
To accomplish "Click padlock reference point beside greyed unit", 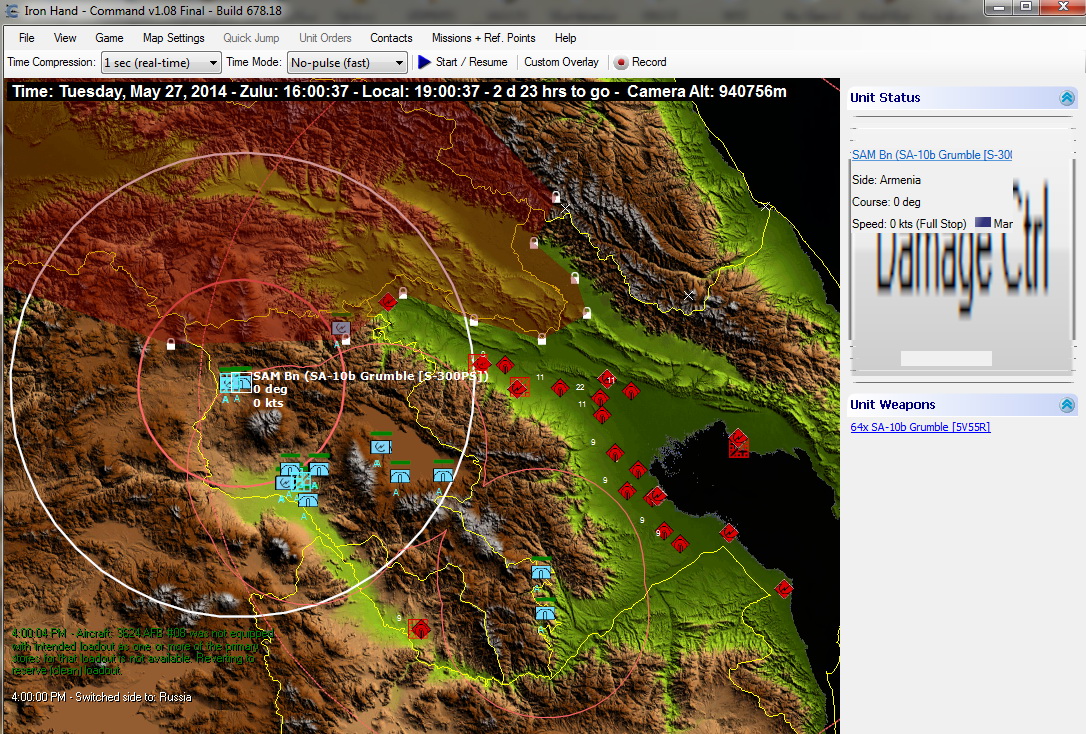I will 346,340.
